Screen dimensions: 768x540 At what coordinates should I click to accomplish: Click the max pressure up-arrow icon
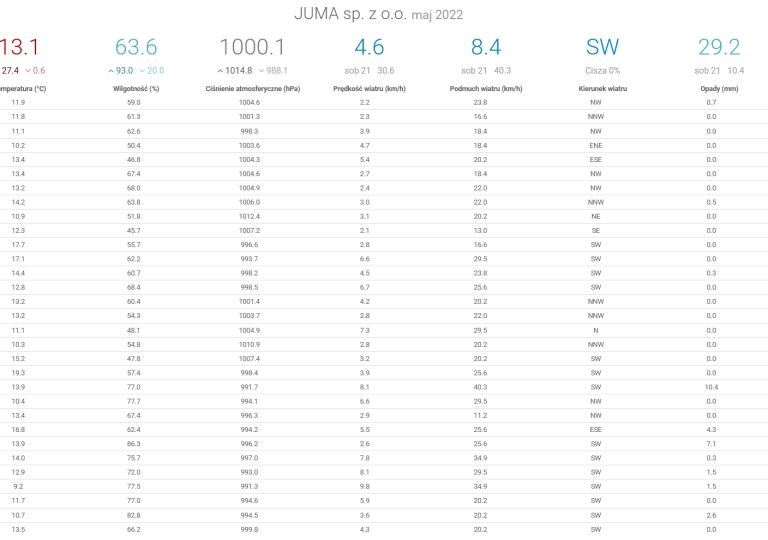coord(220,71)
